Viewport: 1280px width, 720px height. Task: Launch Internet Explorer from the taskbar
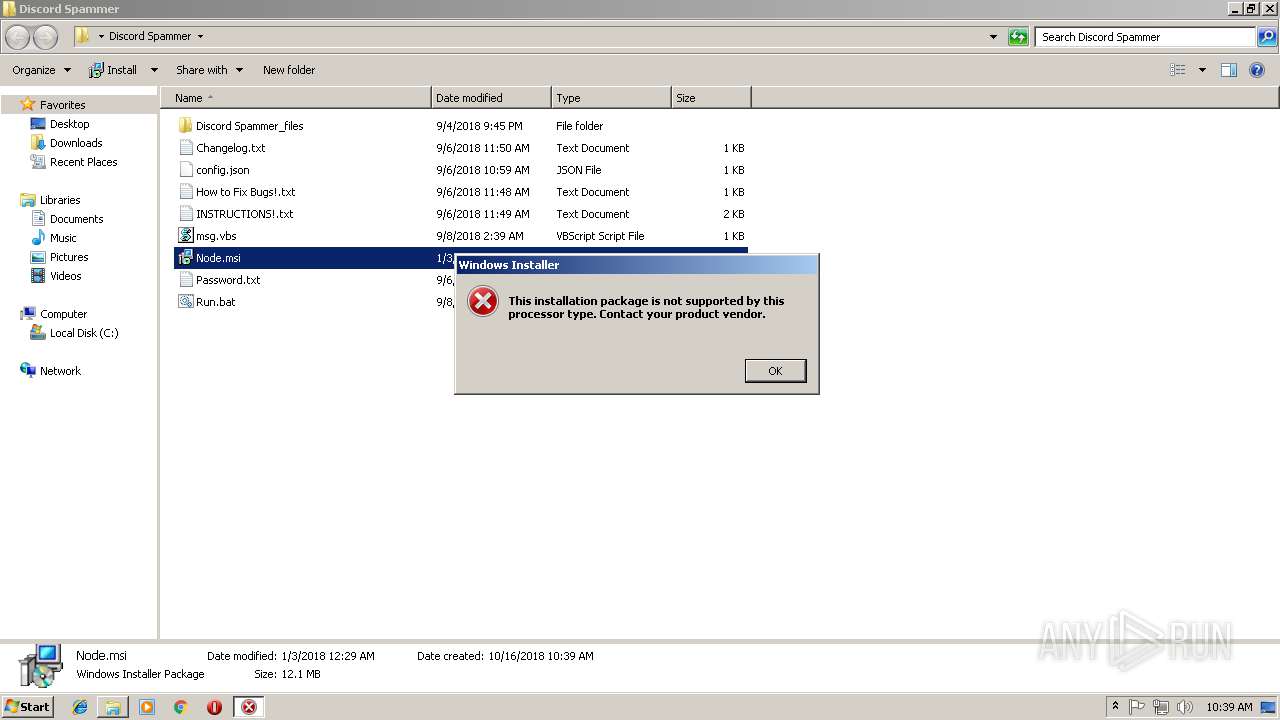80,707
